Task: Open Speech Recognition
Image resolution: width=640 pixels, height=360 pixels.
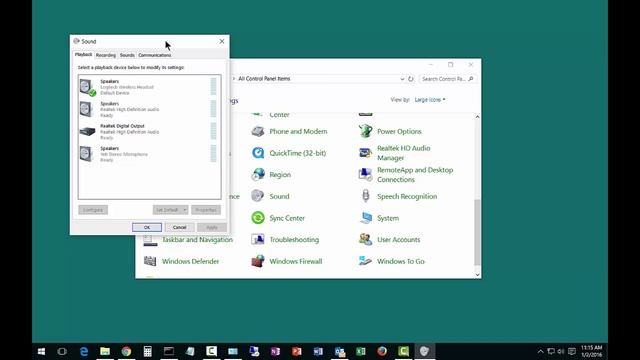Action: click(398, 196)
